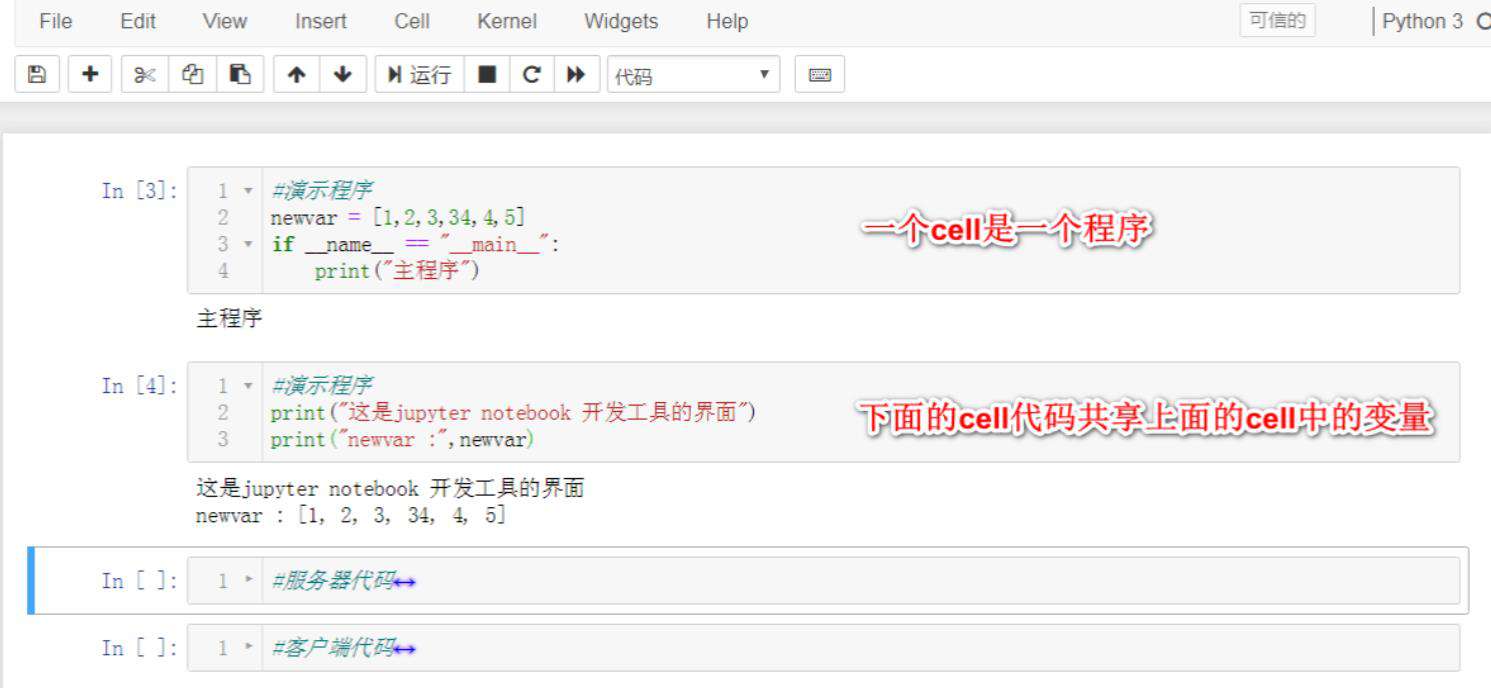Collapse fold arrow at line 1 of In [3]
1491x688 pixels.
coord(249,190)
